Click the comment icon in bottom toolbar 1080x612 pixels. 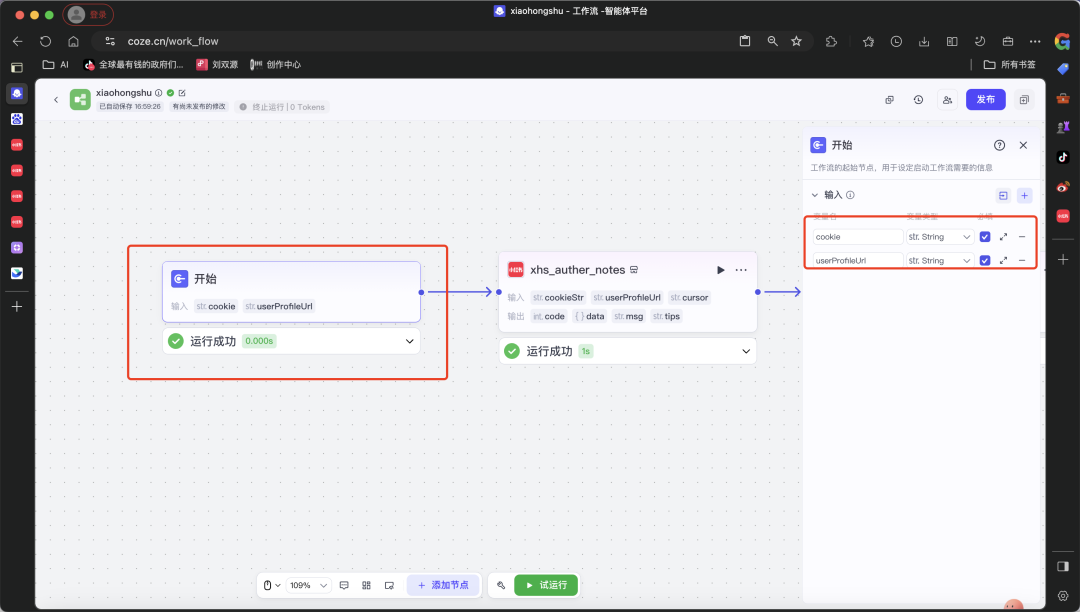(344, 585)
